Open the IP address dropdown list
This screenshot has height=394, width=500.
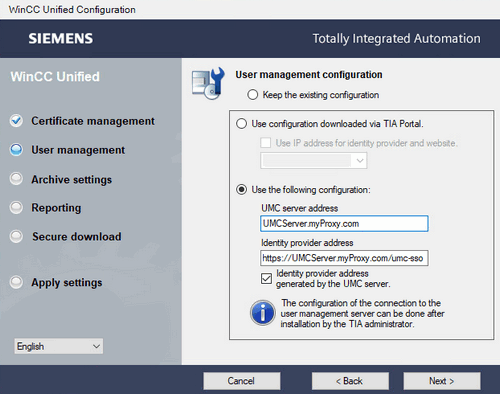point(313,161)
